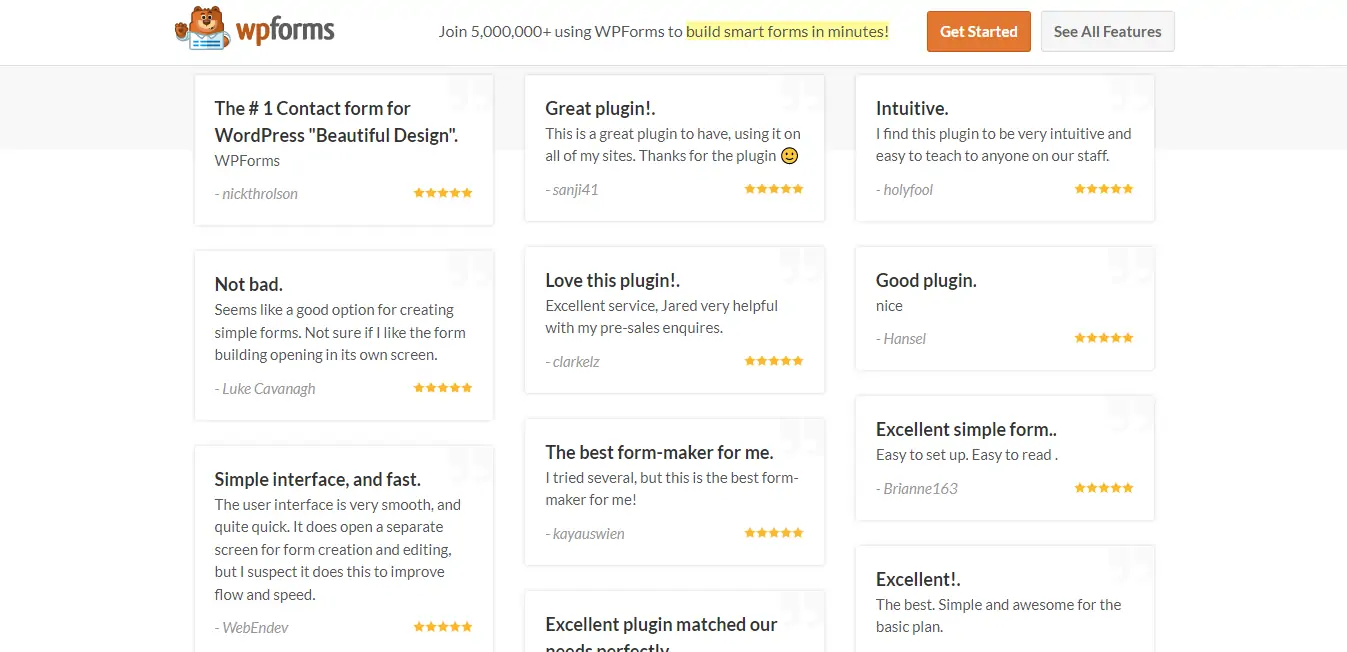The height and width of the screenshot is (652, 1347).
Task: Click star rating on sanji41's review
Action: coord(774,189)
